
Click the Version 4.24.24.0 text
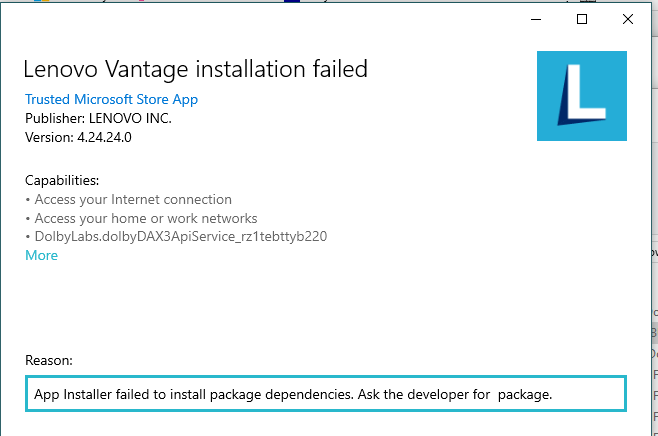(78, 137)
